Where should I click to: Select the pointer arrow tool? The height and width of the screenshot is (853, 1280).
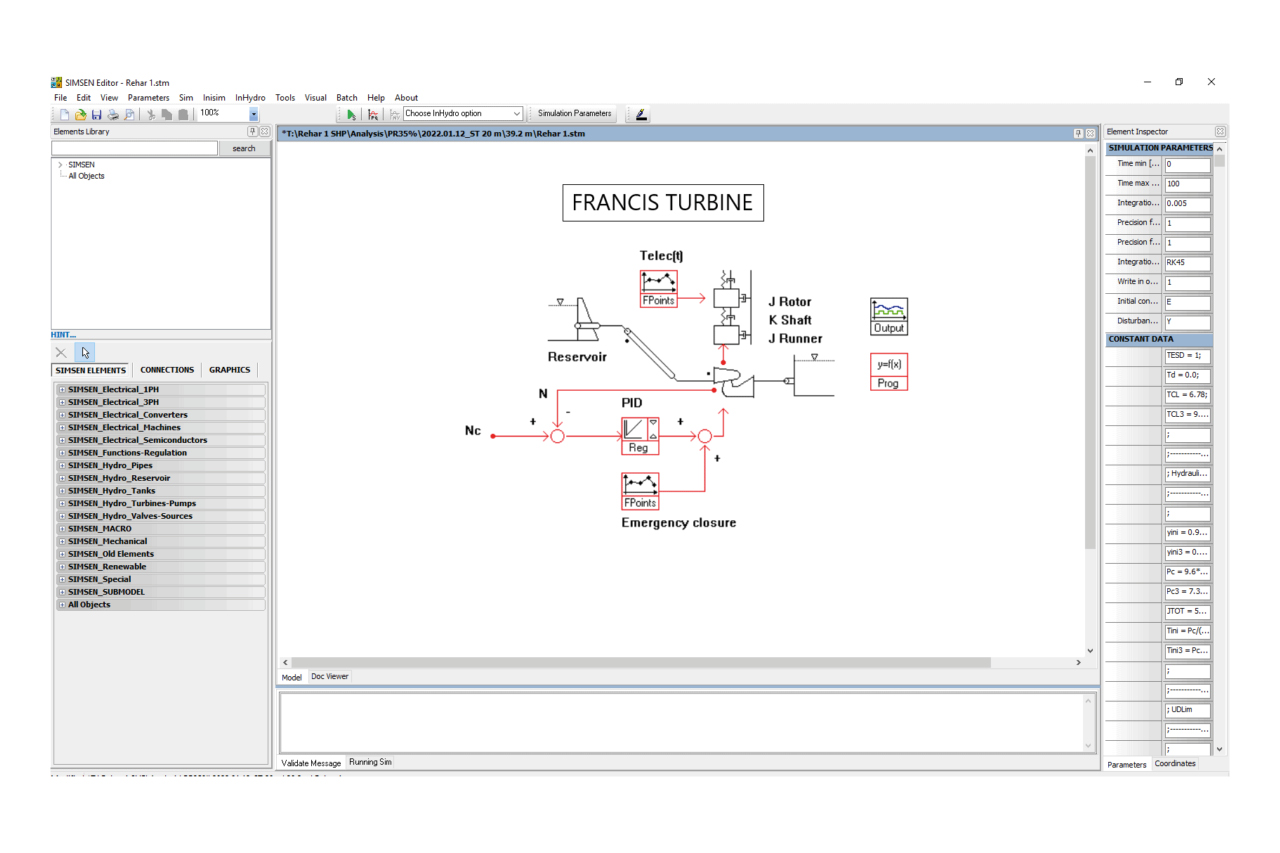click(x=86, y=352)
